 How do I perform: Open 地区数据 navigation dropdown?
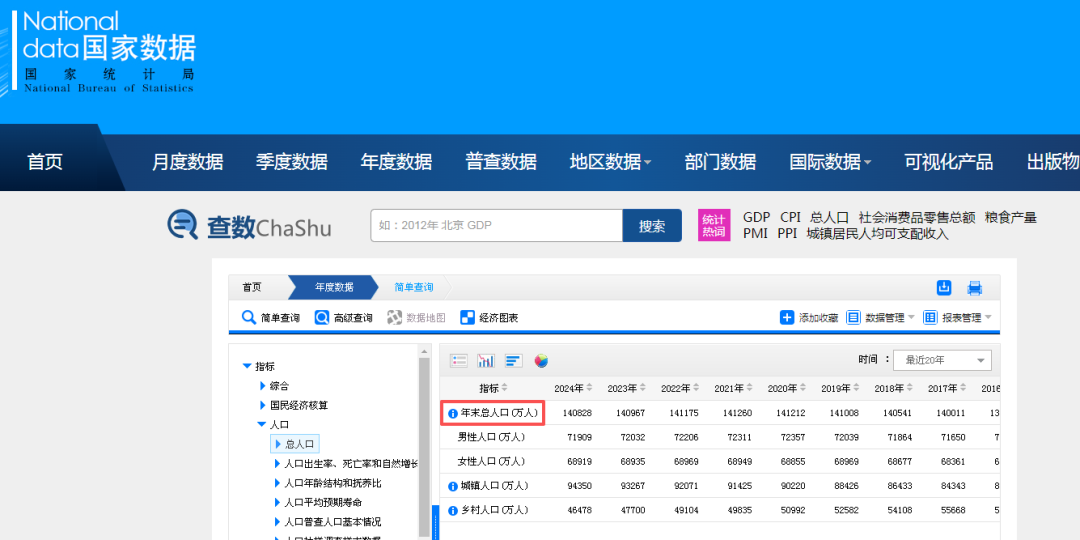pyautogui.click(x=610, y=162)
